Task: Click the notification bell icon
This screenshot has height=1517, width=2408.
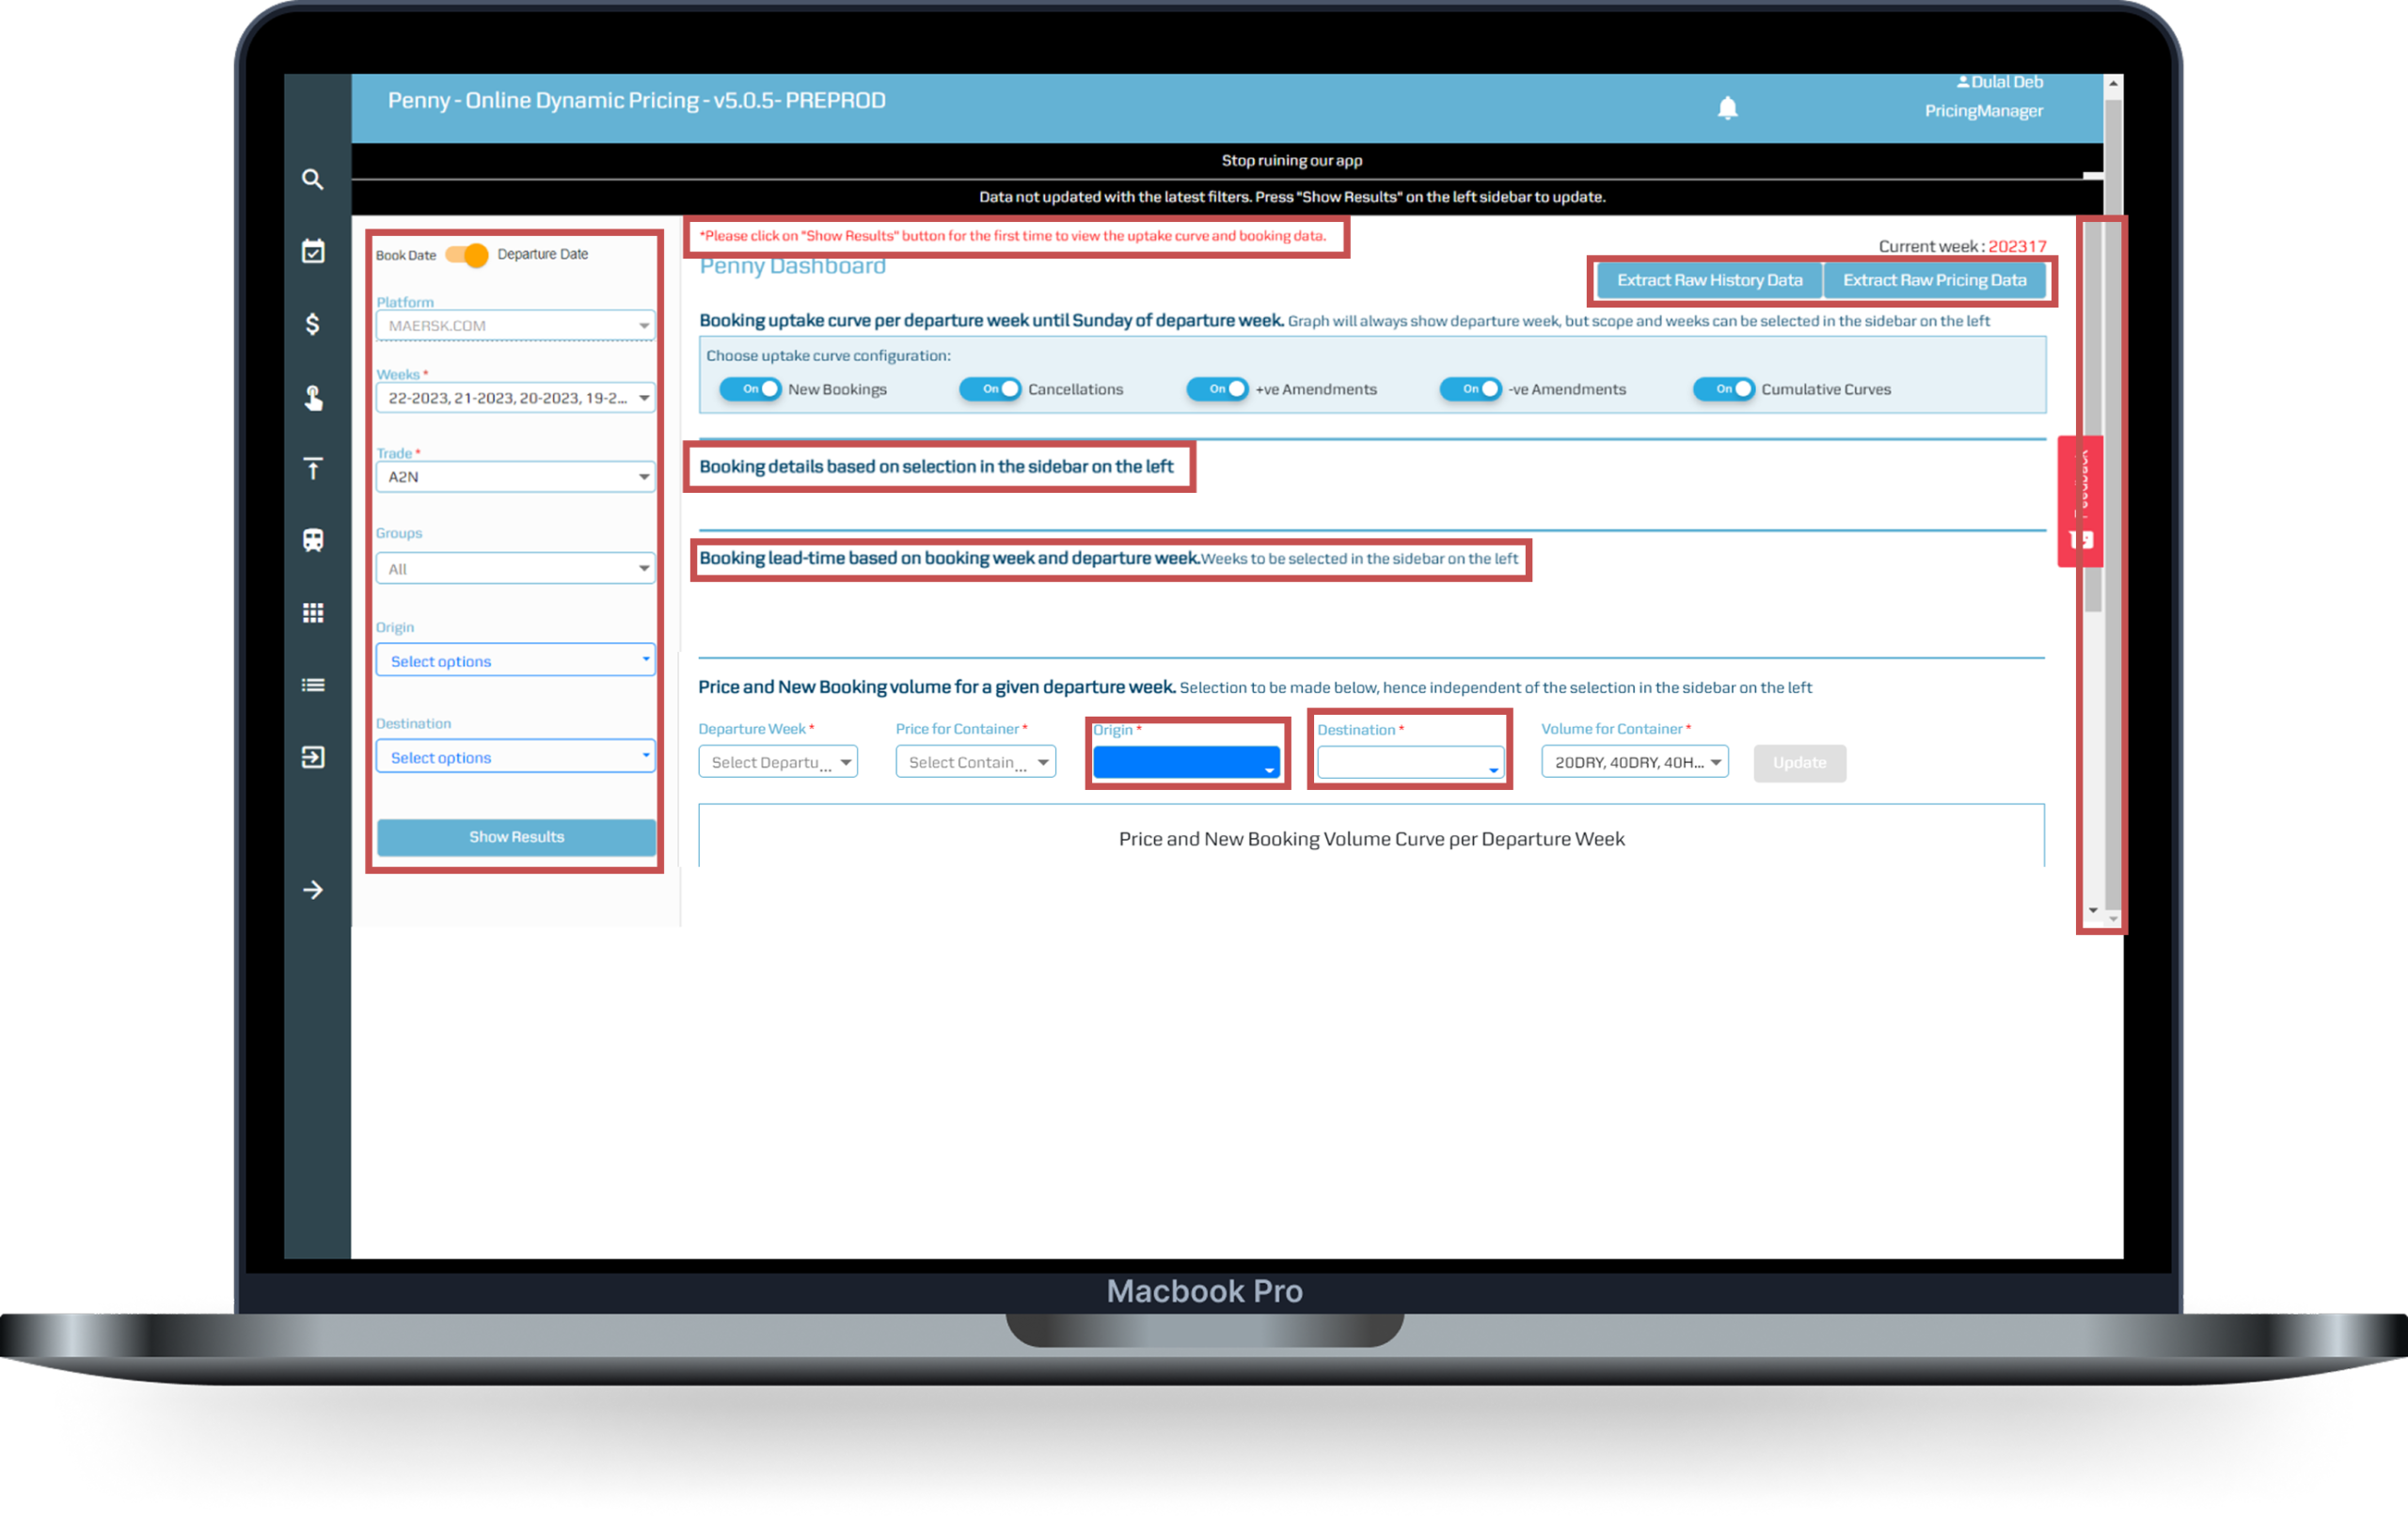Action: point(1727,108)
